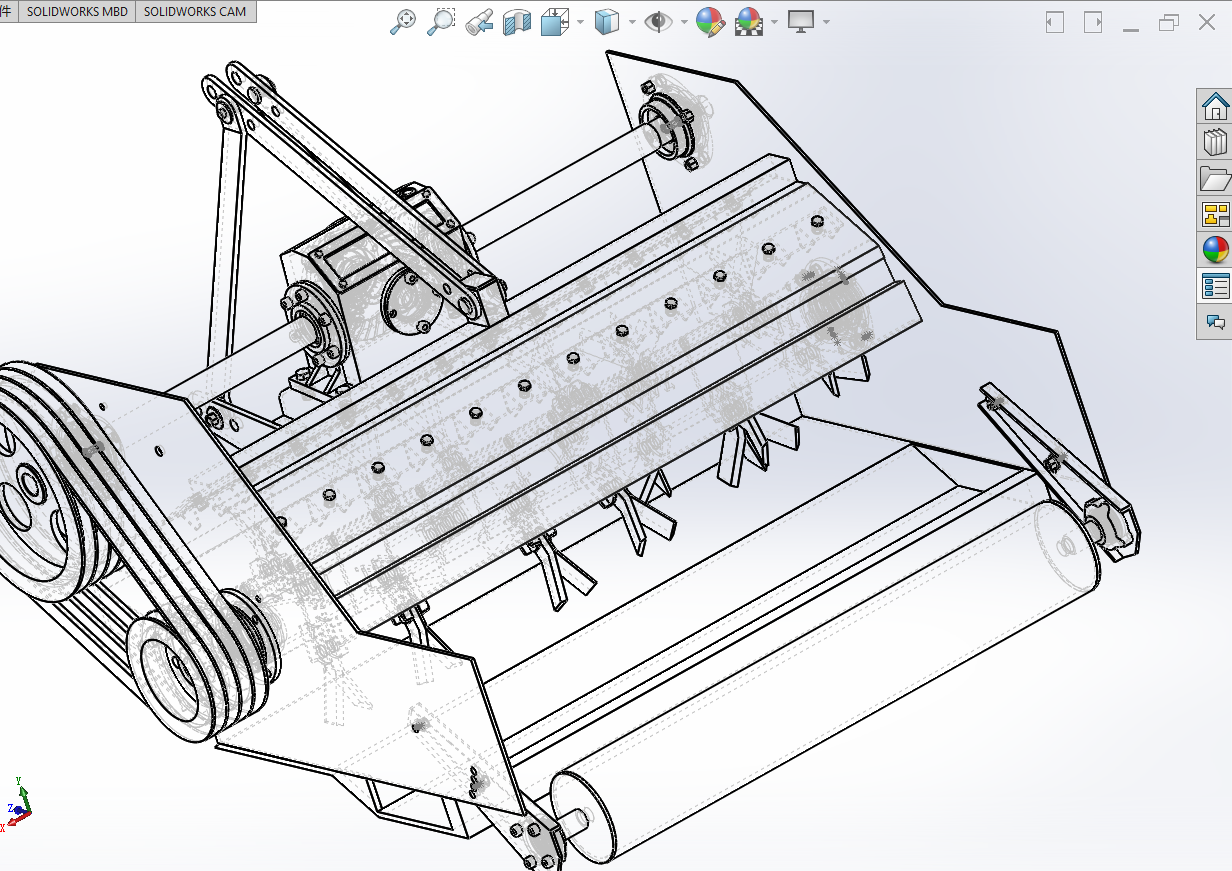Open the View Palette pane
1232x871 pixels.
click(x=1215, y=214)
